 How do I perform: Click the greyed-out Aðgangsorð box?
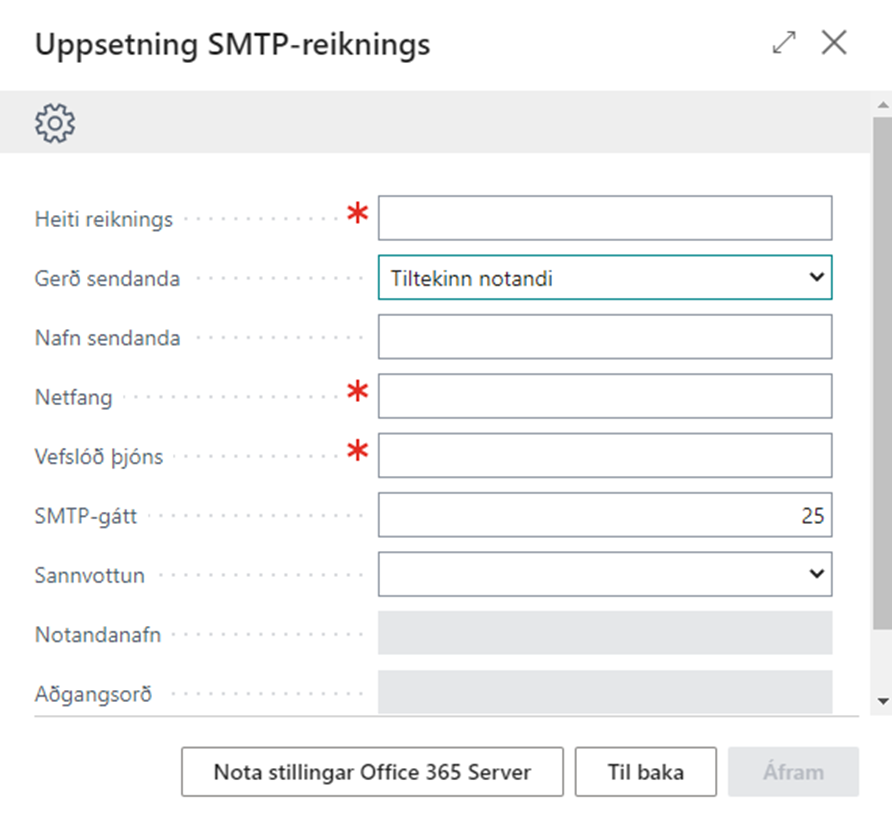tap(604, 692)
